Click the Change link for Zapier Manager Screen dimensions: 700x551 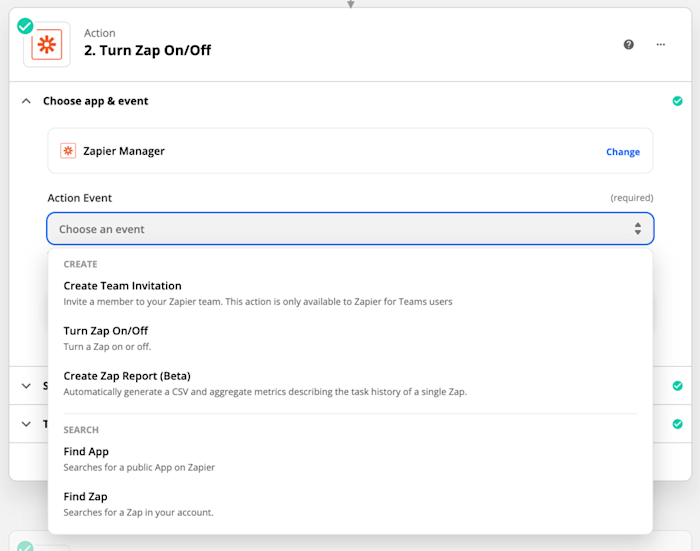622,152
